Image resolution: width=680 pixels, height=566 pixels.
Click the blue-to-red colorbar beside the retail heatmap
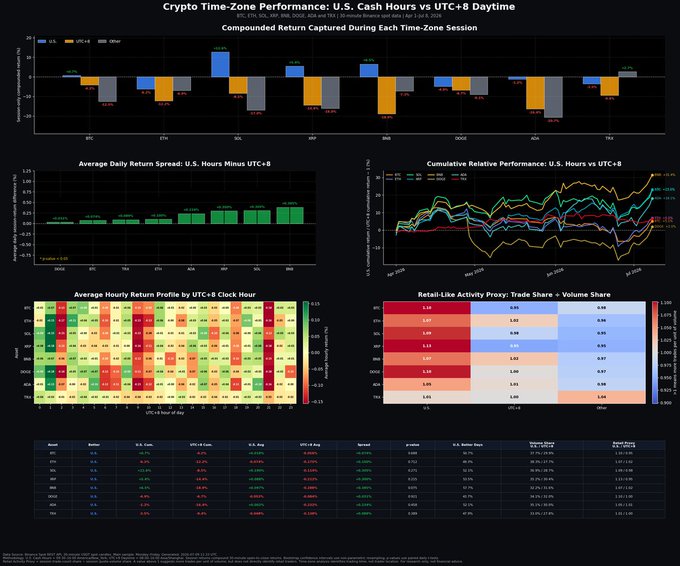click(655, 353)
